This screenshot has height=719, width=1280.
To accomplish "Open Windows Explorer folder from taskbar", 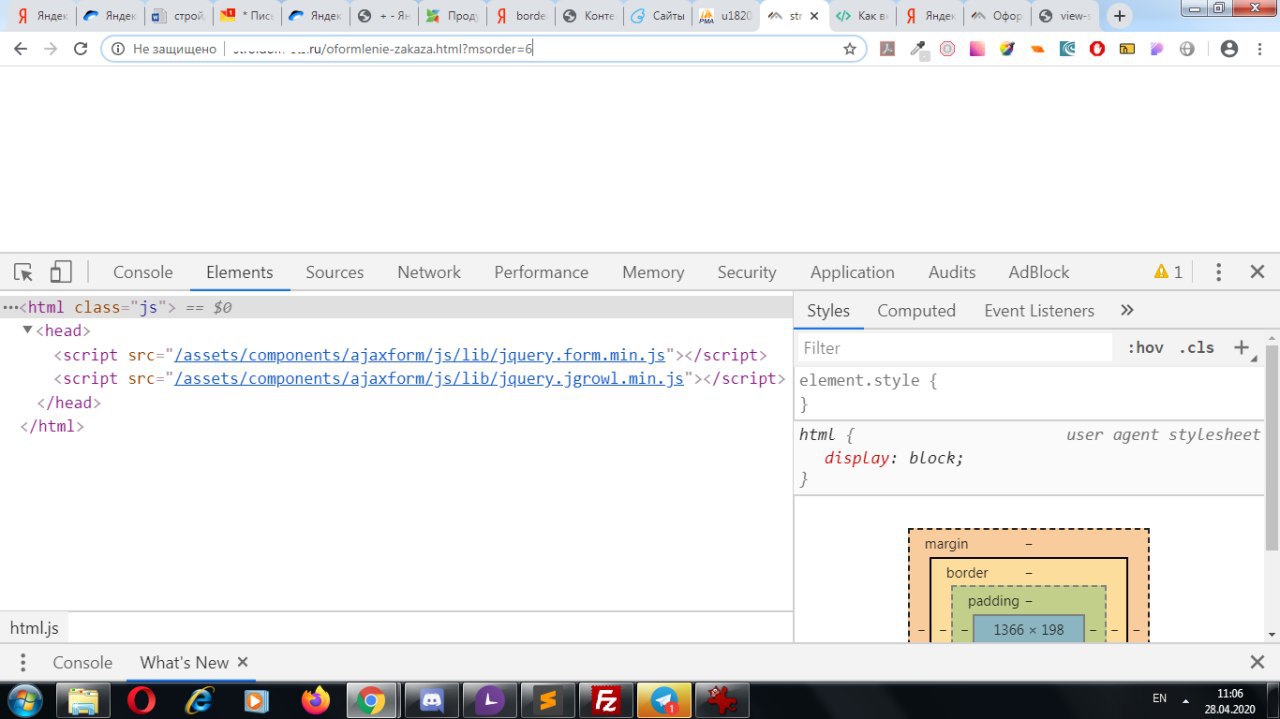I will (x=83, y=701).
